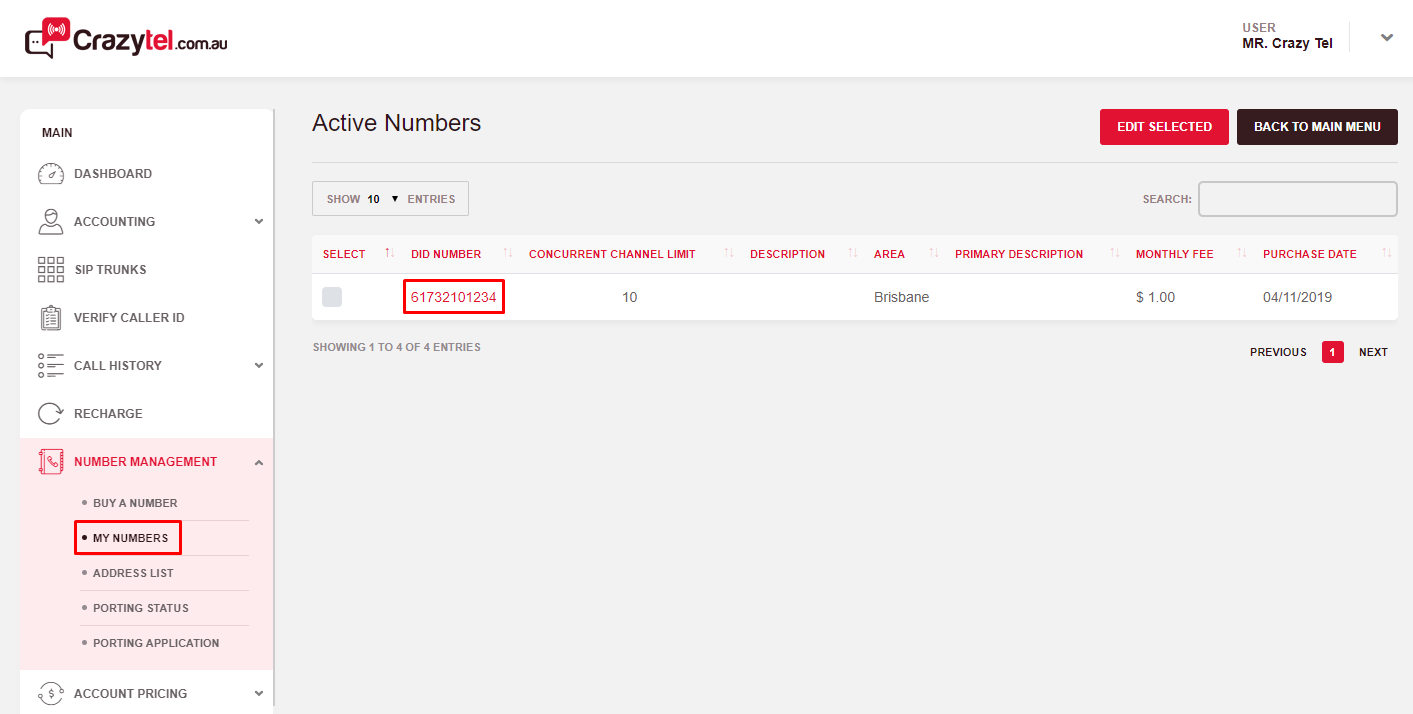Click the Call History list icon

[x=51, y=366]
